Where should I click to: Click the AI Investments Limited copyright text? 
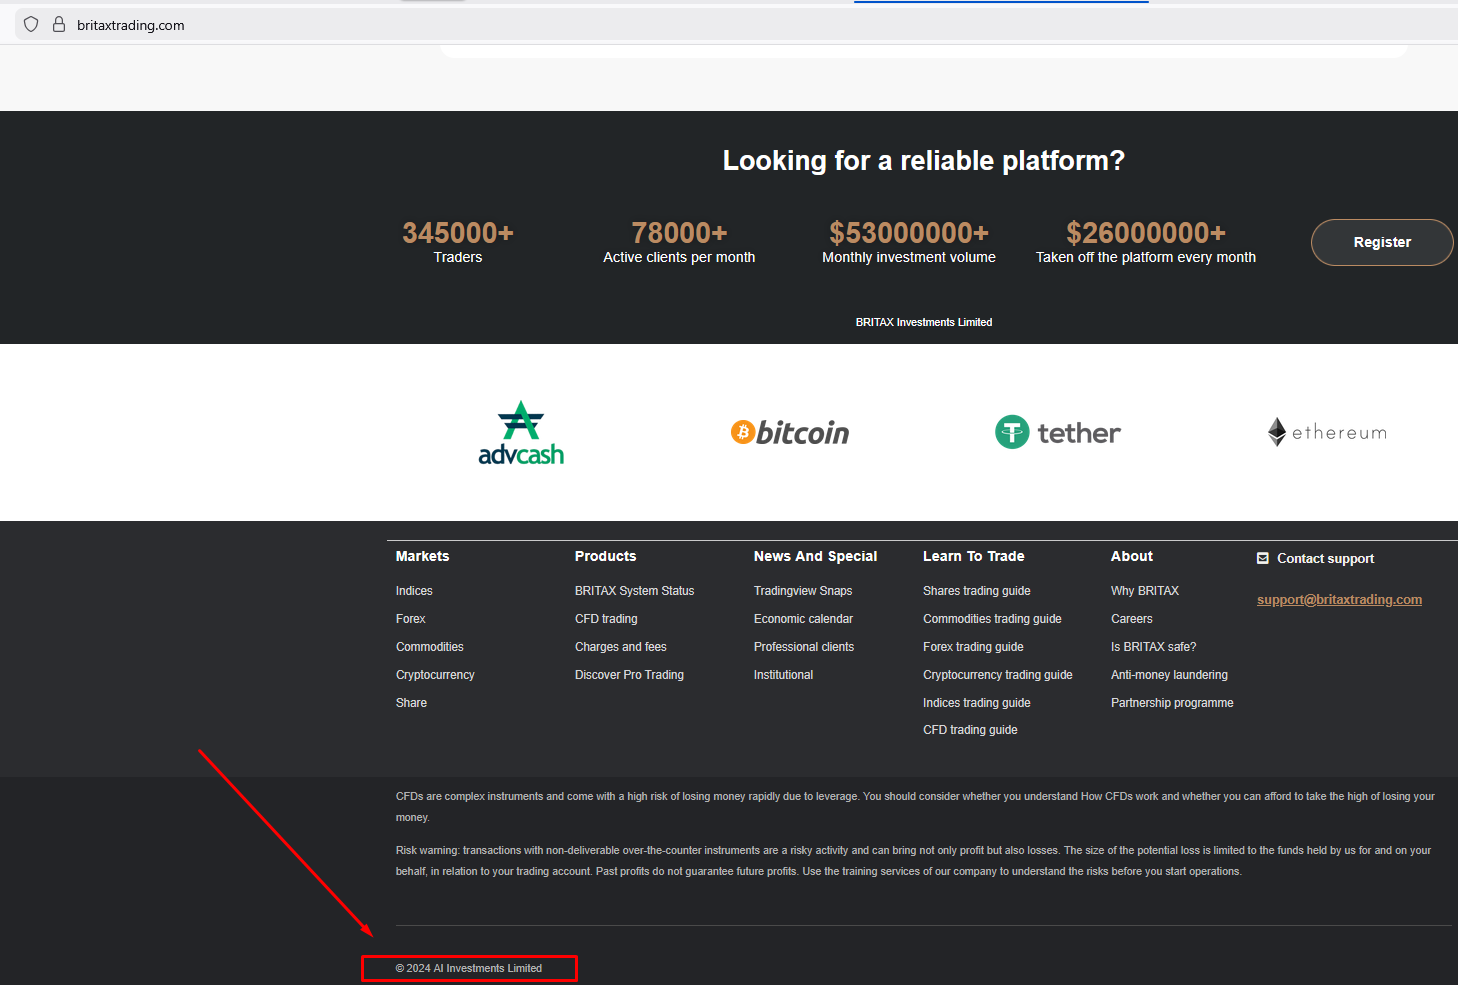(x=469, y=968)
